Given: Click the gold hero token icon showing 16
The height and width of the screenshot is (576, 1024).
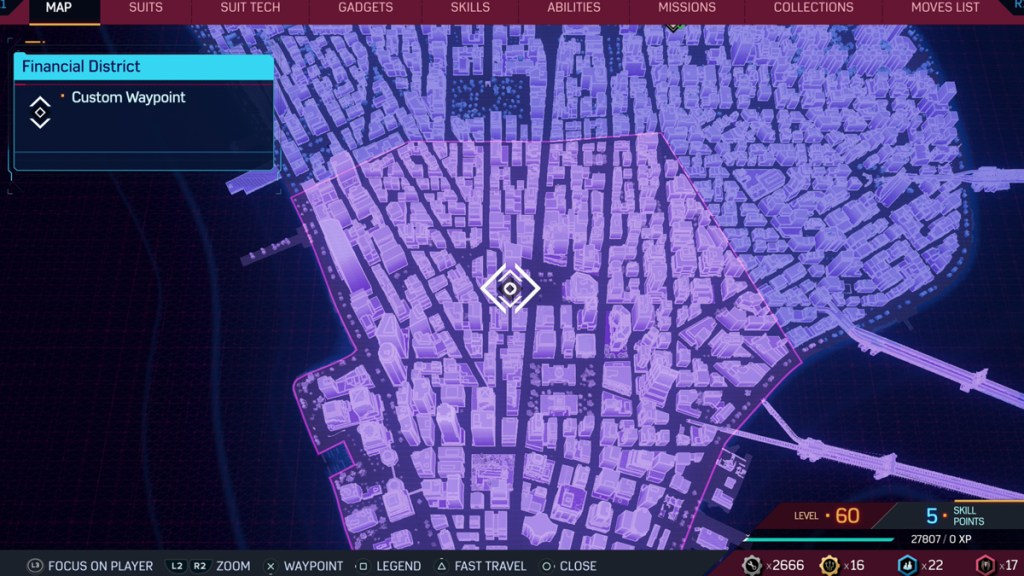Looking at the screenshot, I should coord(830,565).
